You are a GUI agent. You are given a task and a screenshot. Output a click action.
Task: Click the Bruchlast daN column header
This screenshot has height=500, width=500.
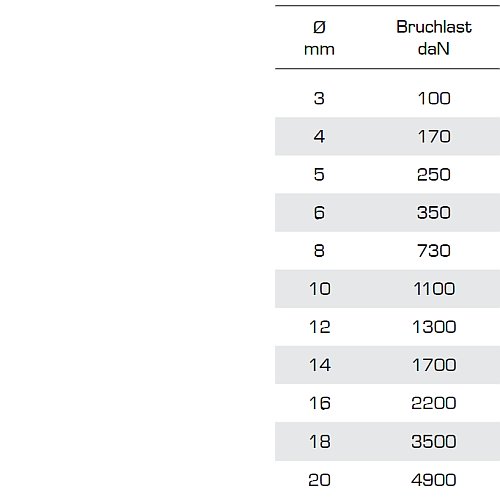tap(434, 38)
